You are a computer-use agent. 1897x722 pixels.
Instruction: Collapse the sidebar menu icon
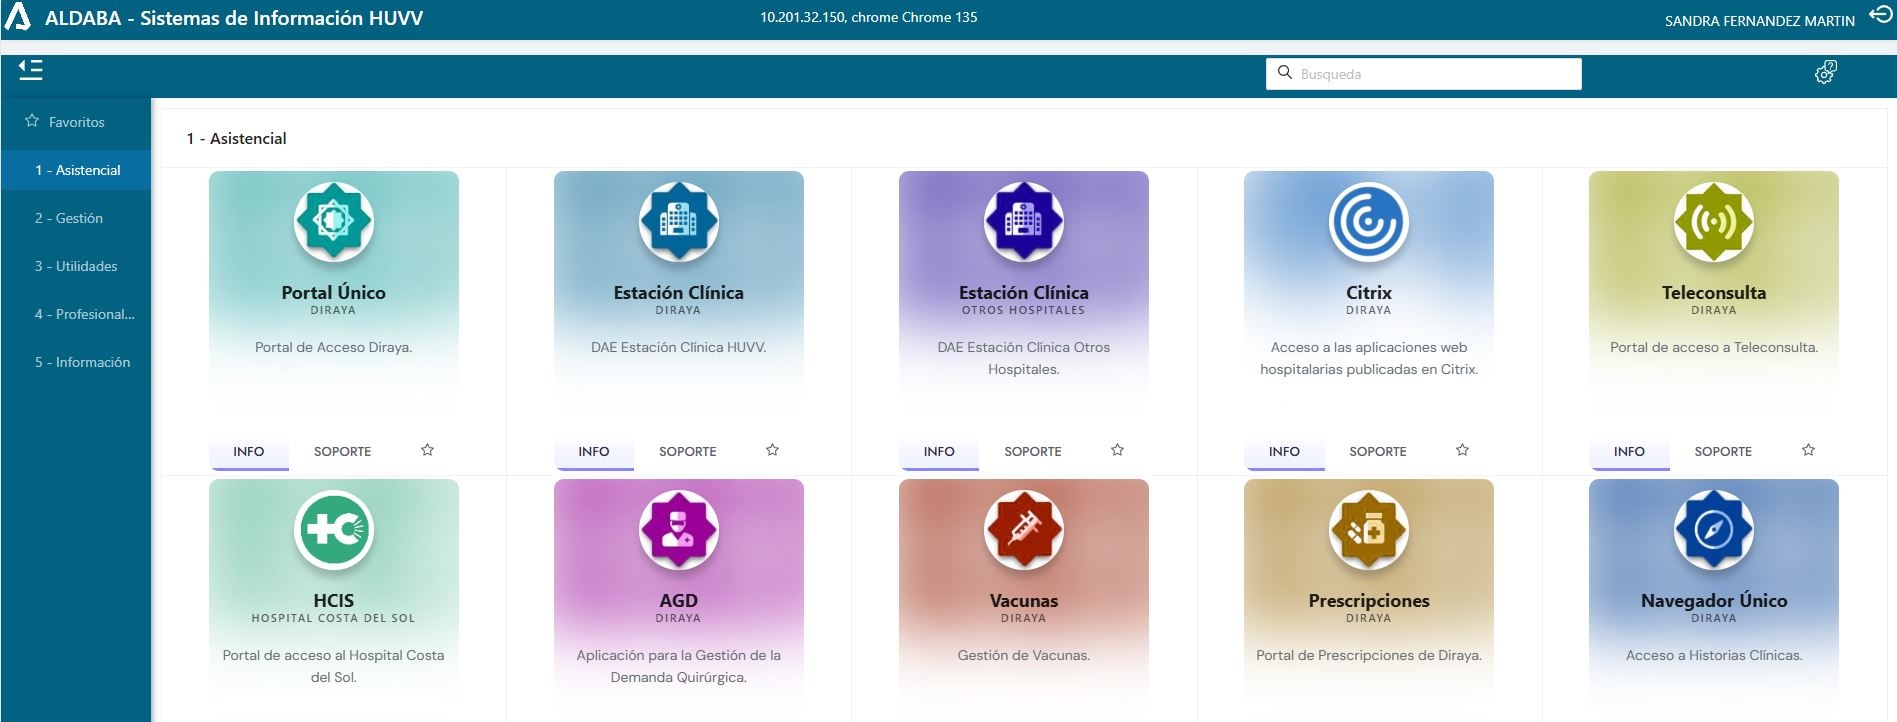click(x=31, y=70)
